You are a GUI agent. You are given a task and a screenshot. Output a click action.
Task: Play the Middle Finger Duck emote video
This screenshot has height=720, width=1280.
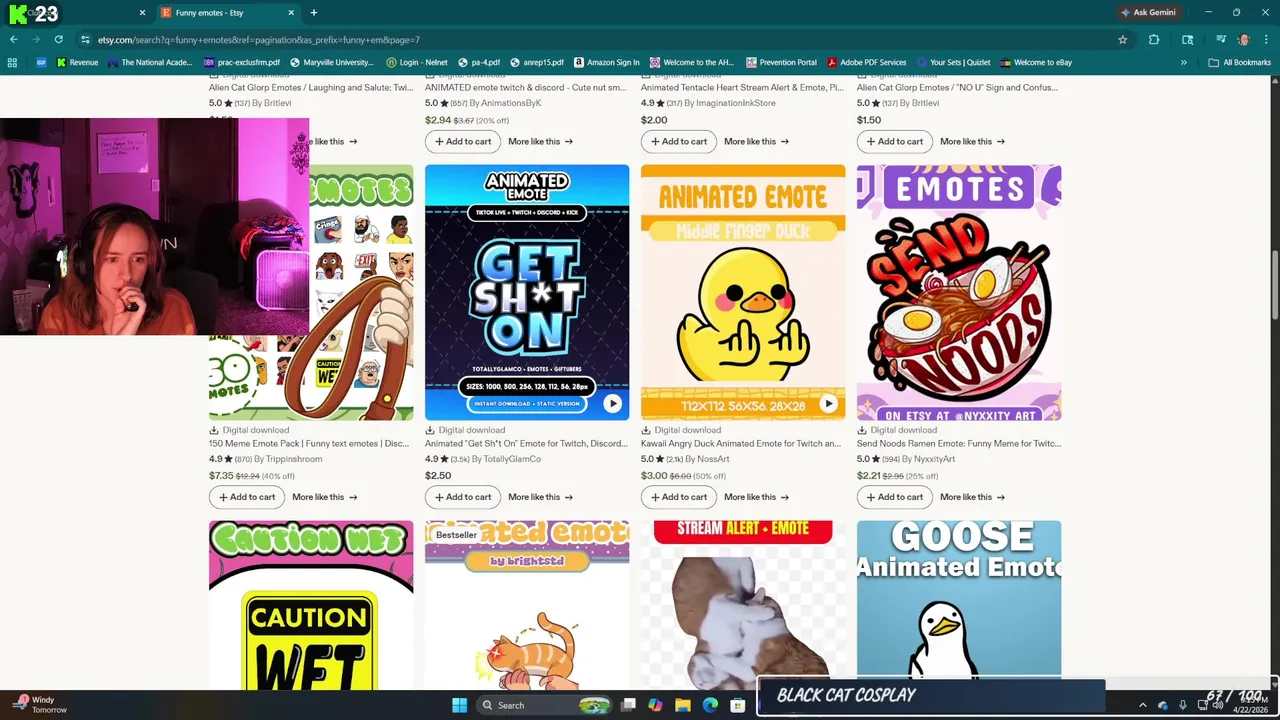coord(828,404)
